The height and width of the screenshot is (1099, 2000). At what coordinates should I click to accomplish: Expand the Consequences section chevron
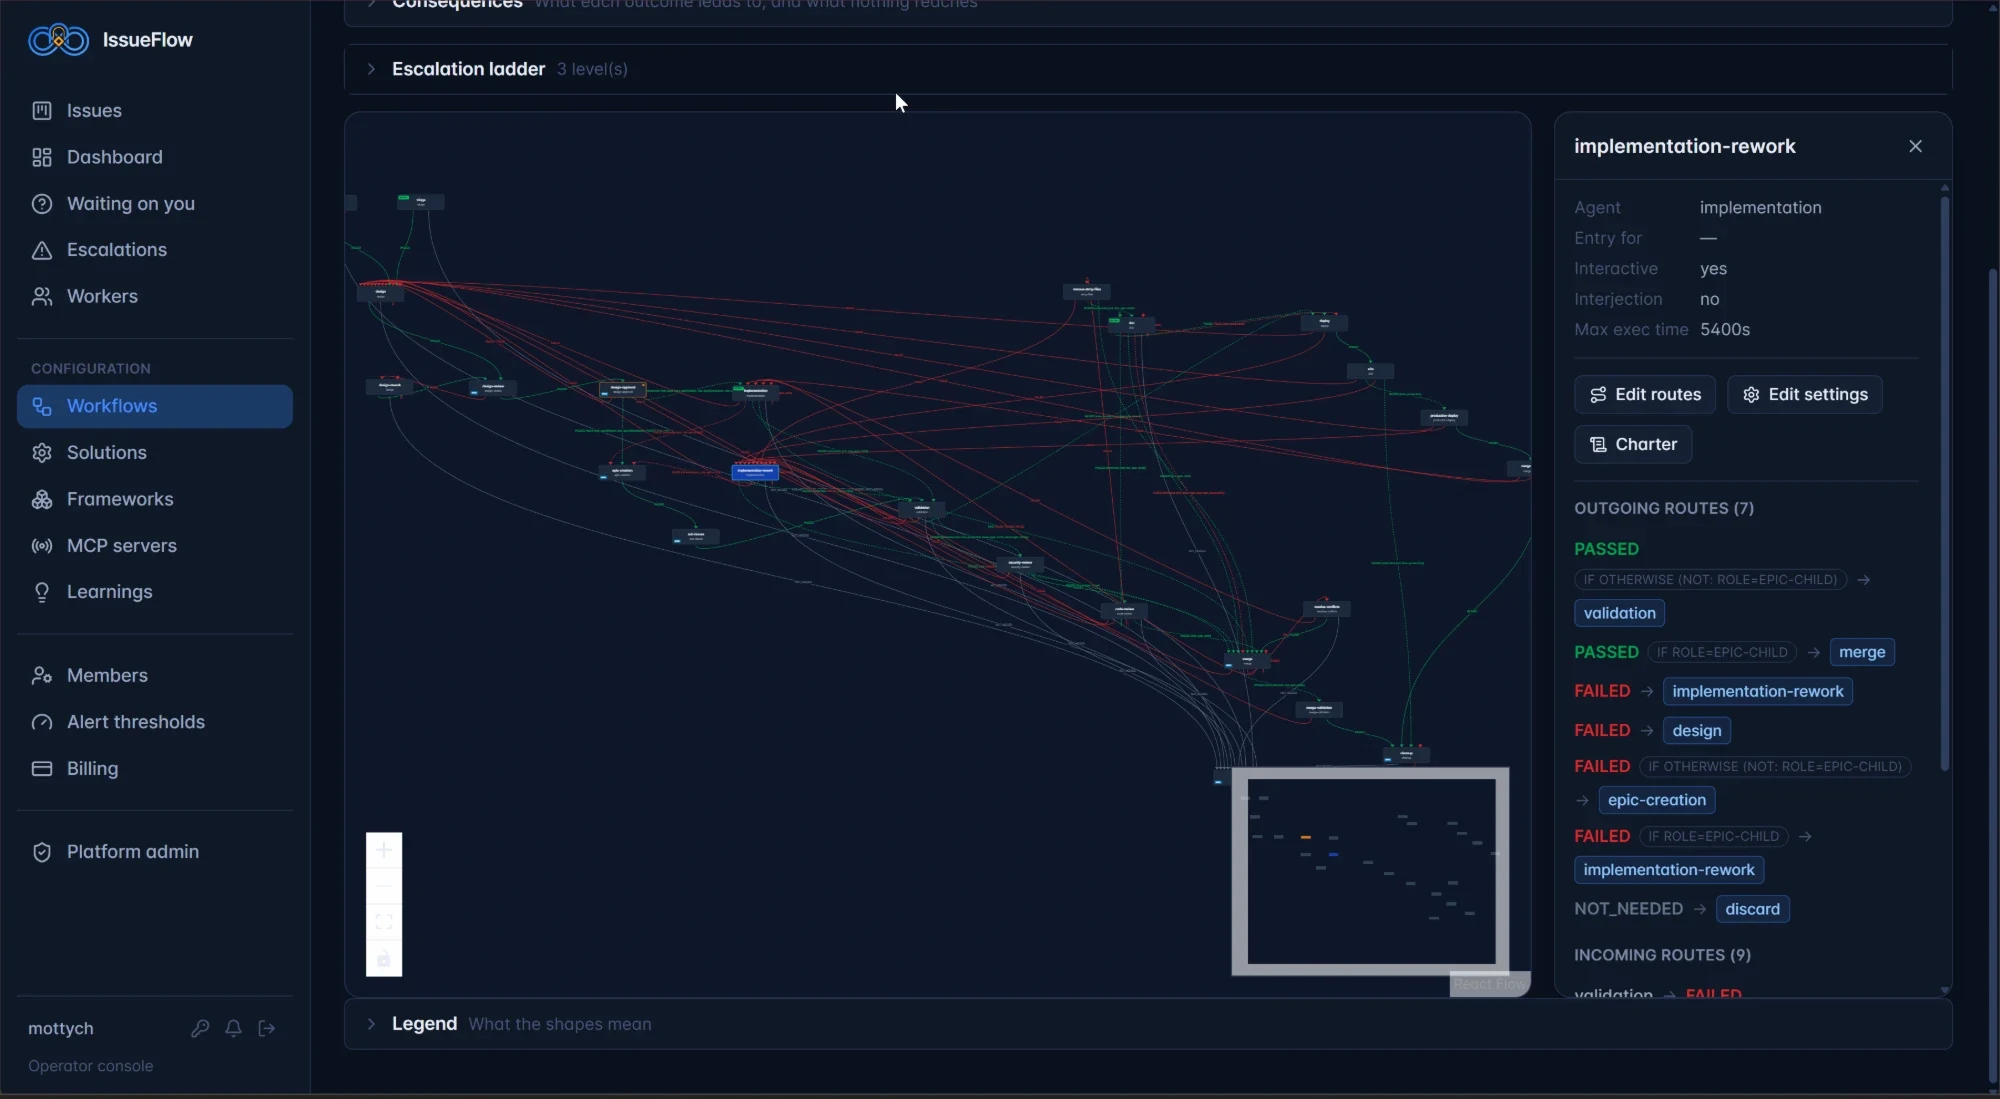(371, 4)
